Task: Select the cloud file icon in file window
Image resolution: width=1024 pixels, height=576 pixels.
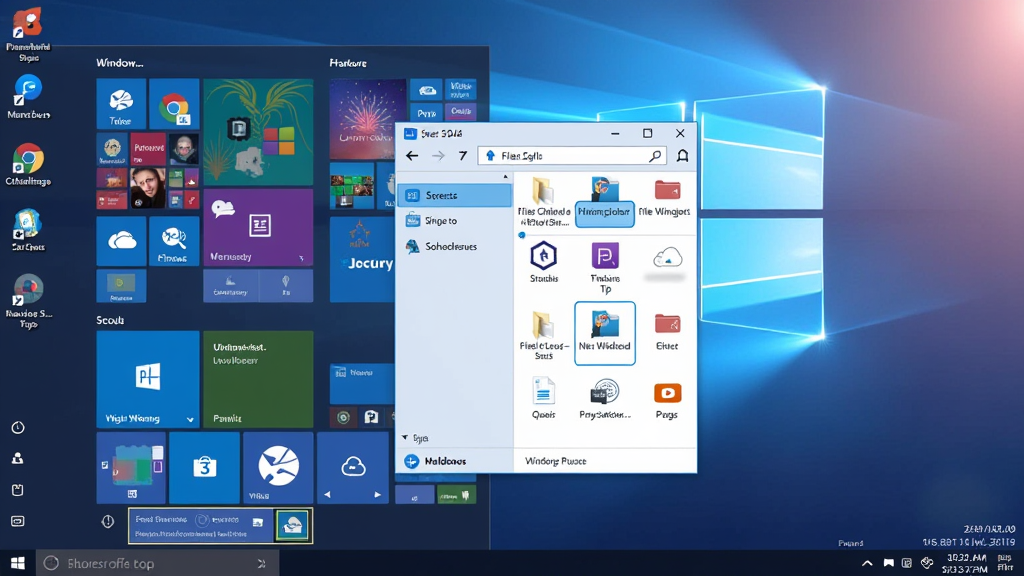Action: 667,259
